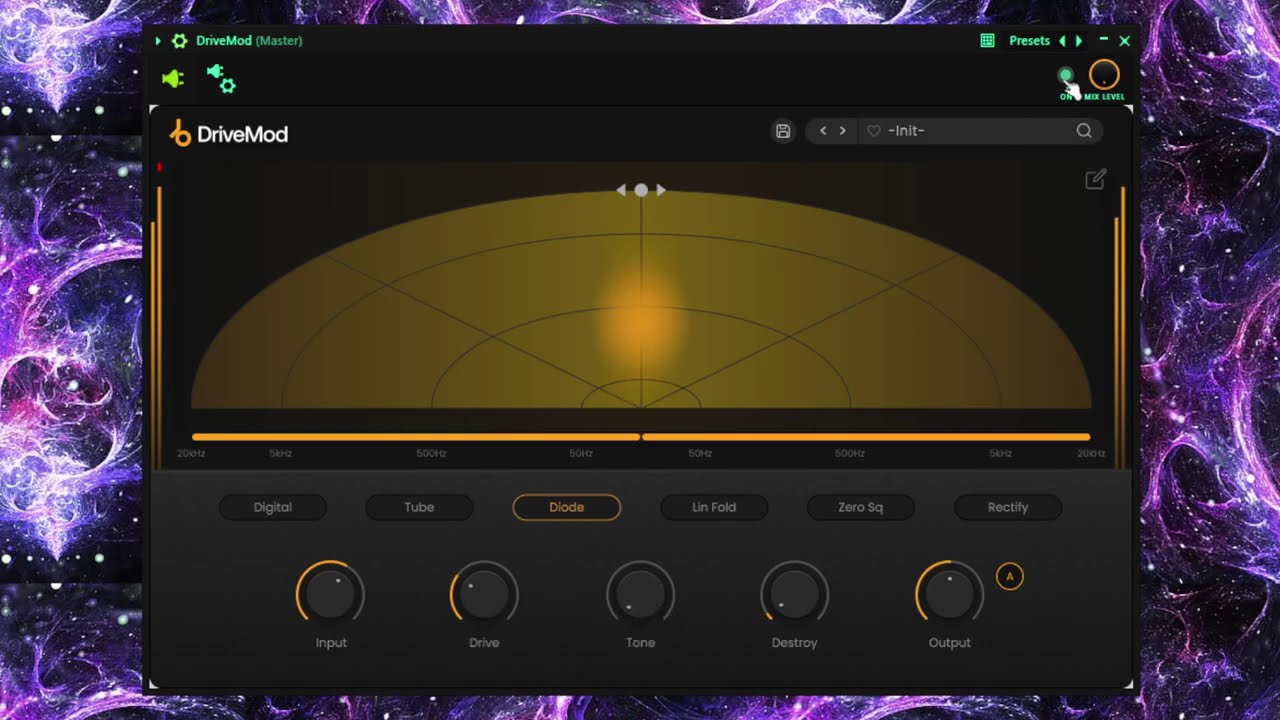Toggle the auto gain A button
1280x720 pixels.
point(1010,576)
